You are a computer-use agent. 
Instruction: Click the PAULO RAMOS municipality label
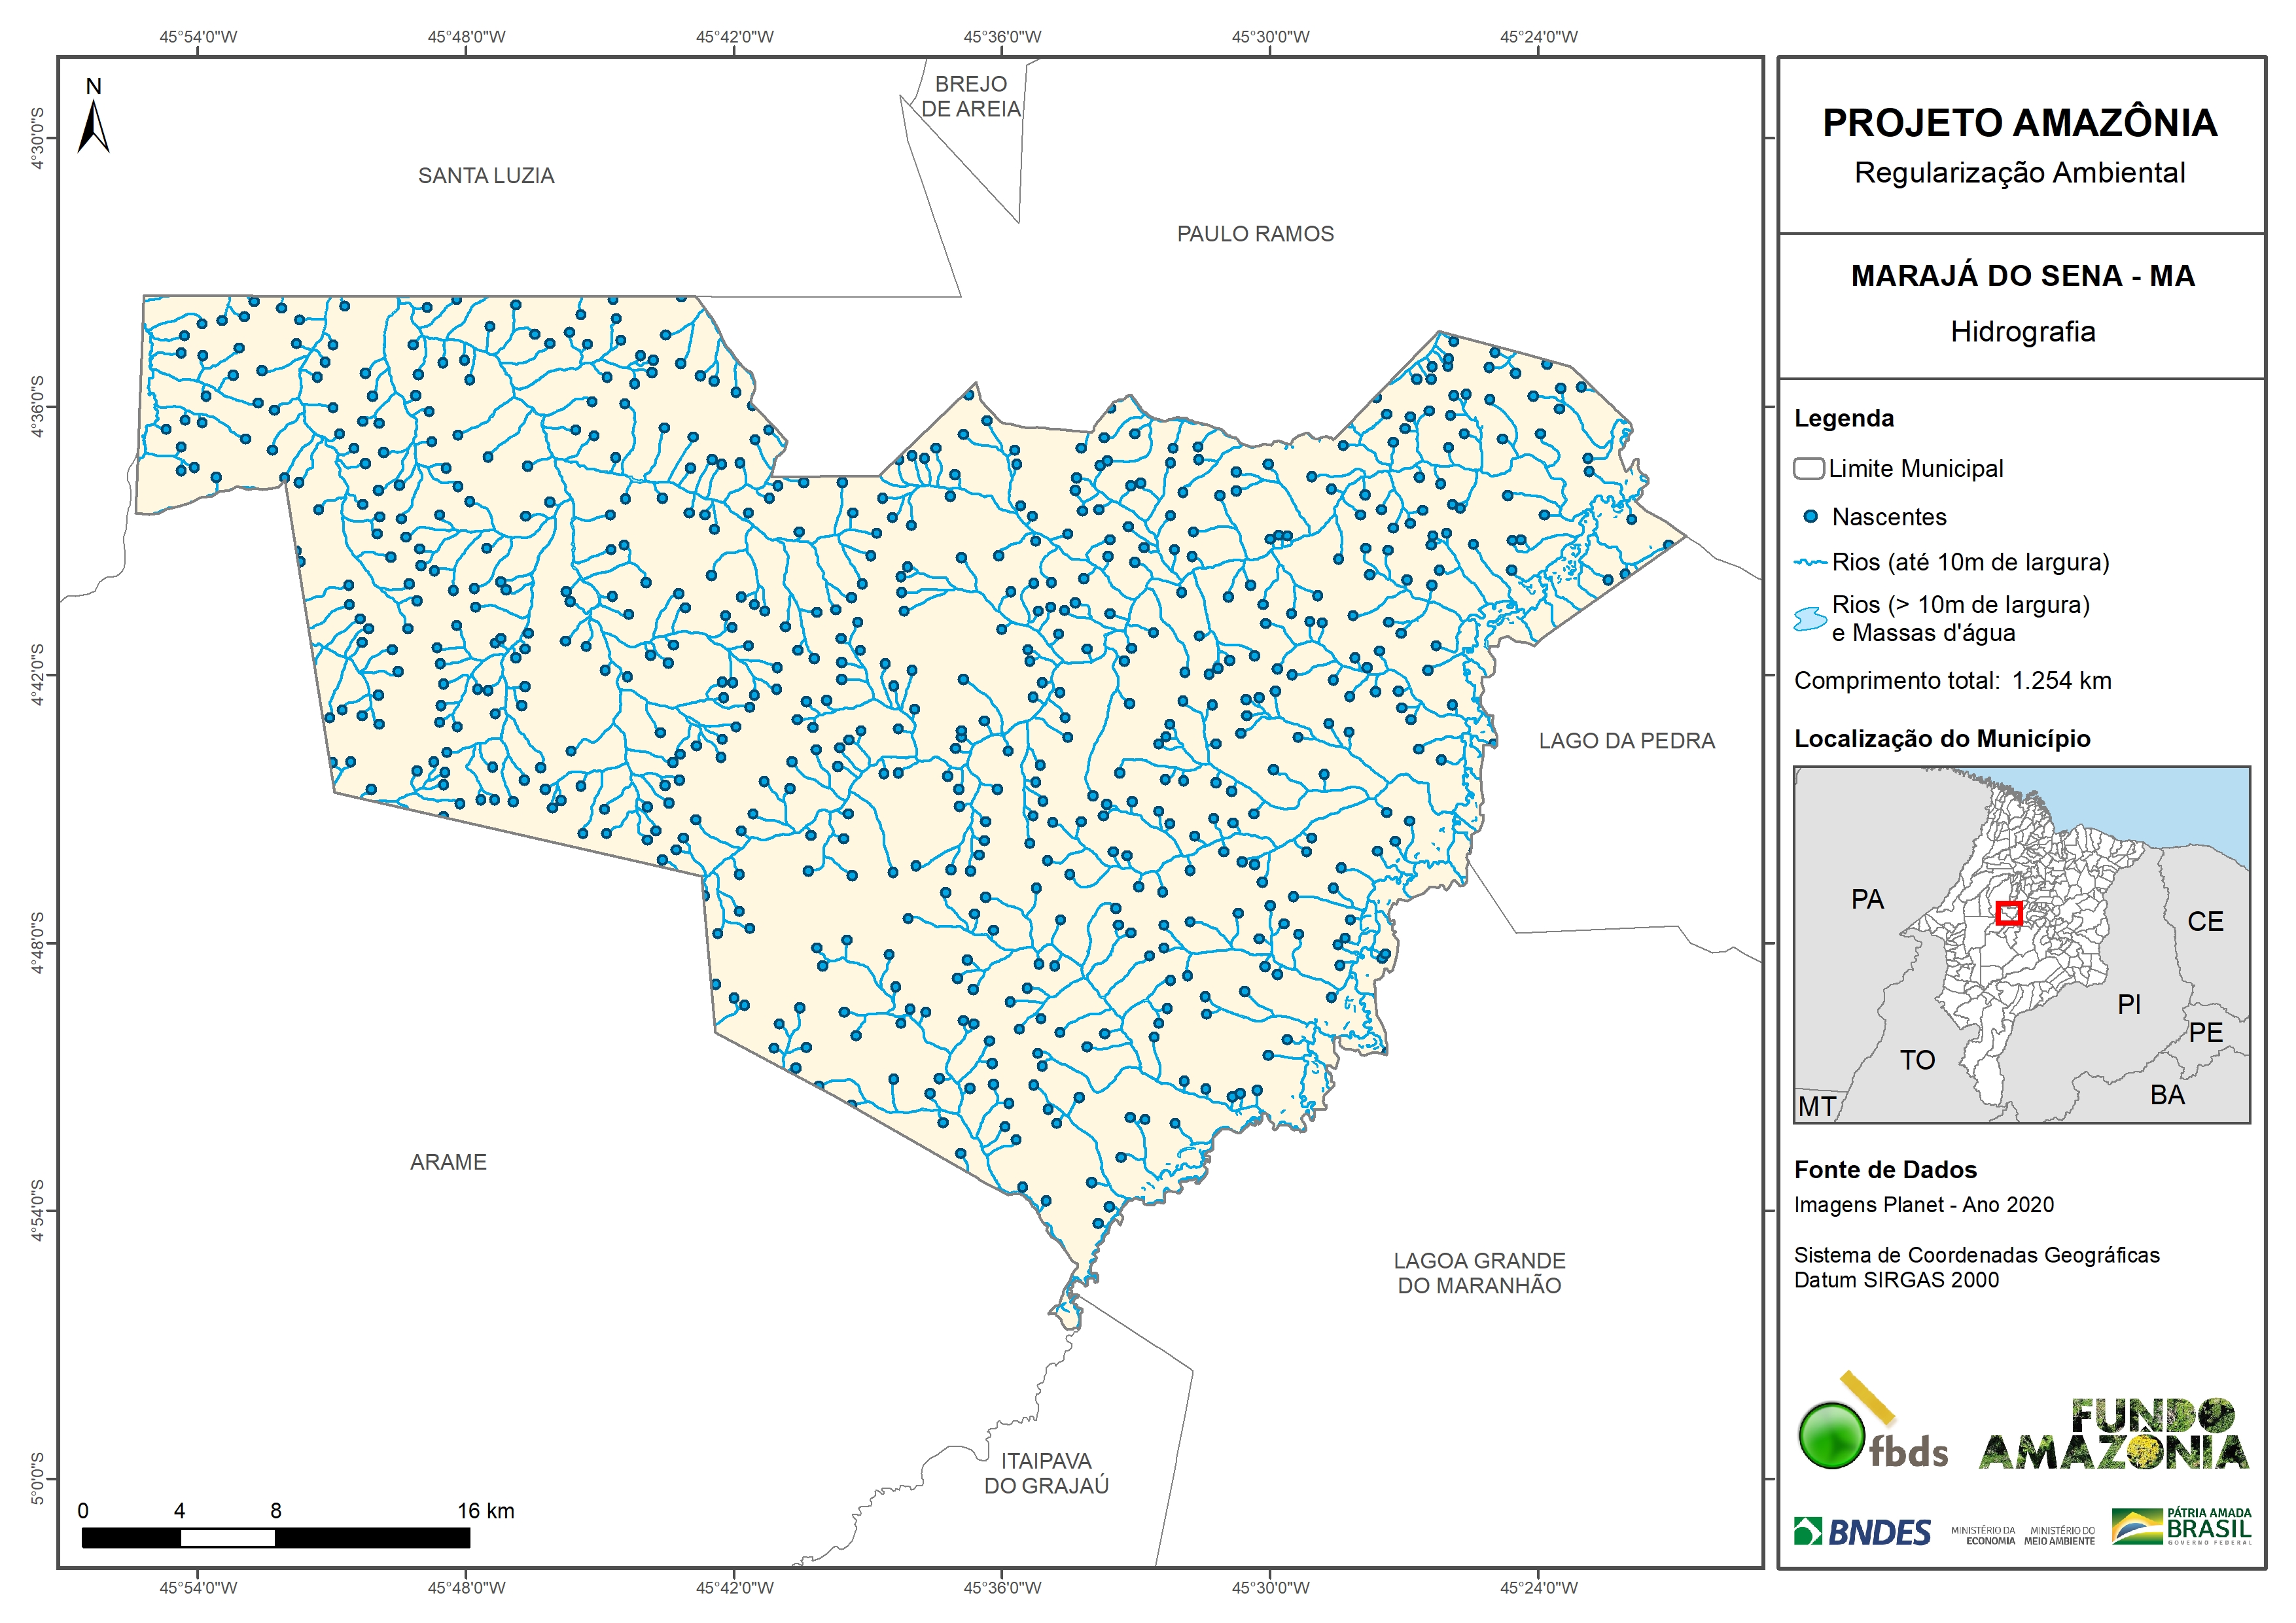pyautogui.click(x=1255, y=234)
